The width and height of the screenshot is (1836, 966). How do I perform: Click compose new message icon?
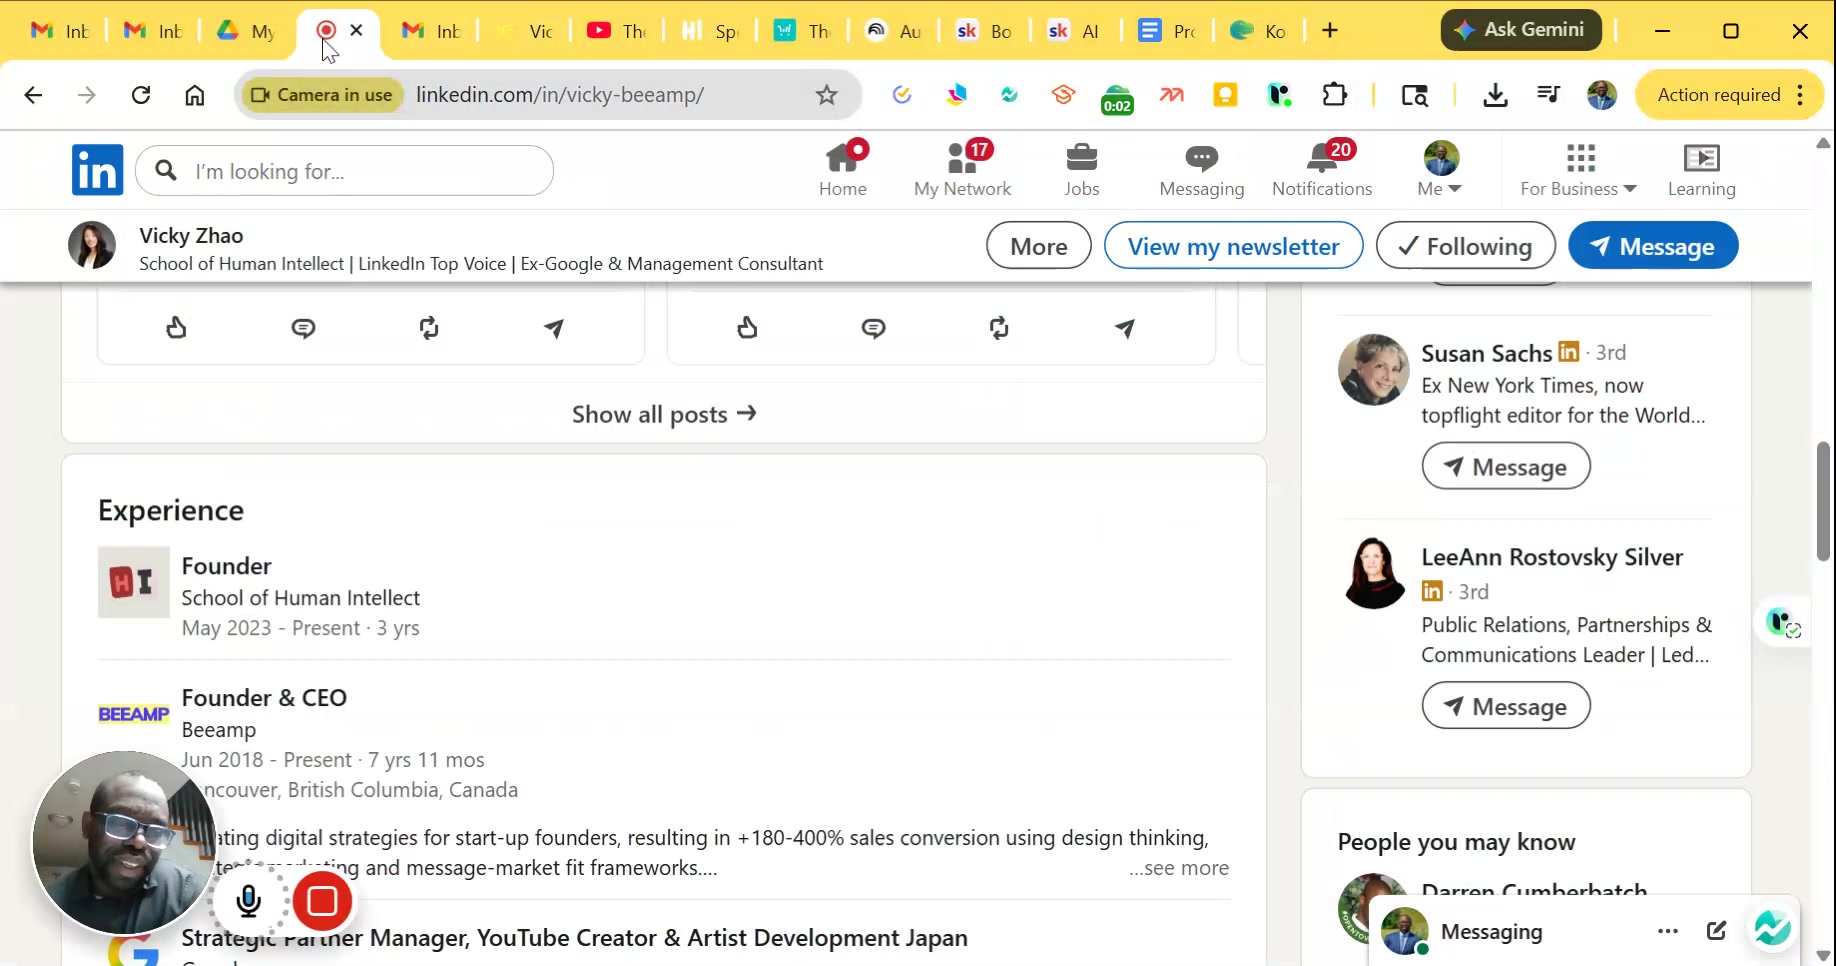[1716, 931]
